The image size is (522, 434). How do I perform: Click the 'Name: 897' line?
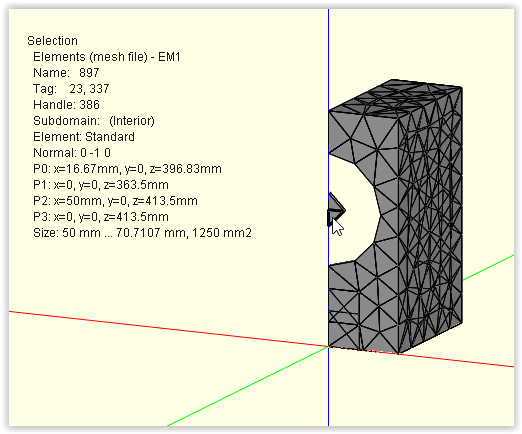(66, 73)
